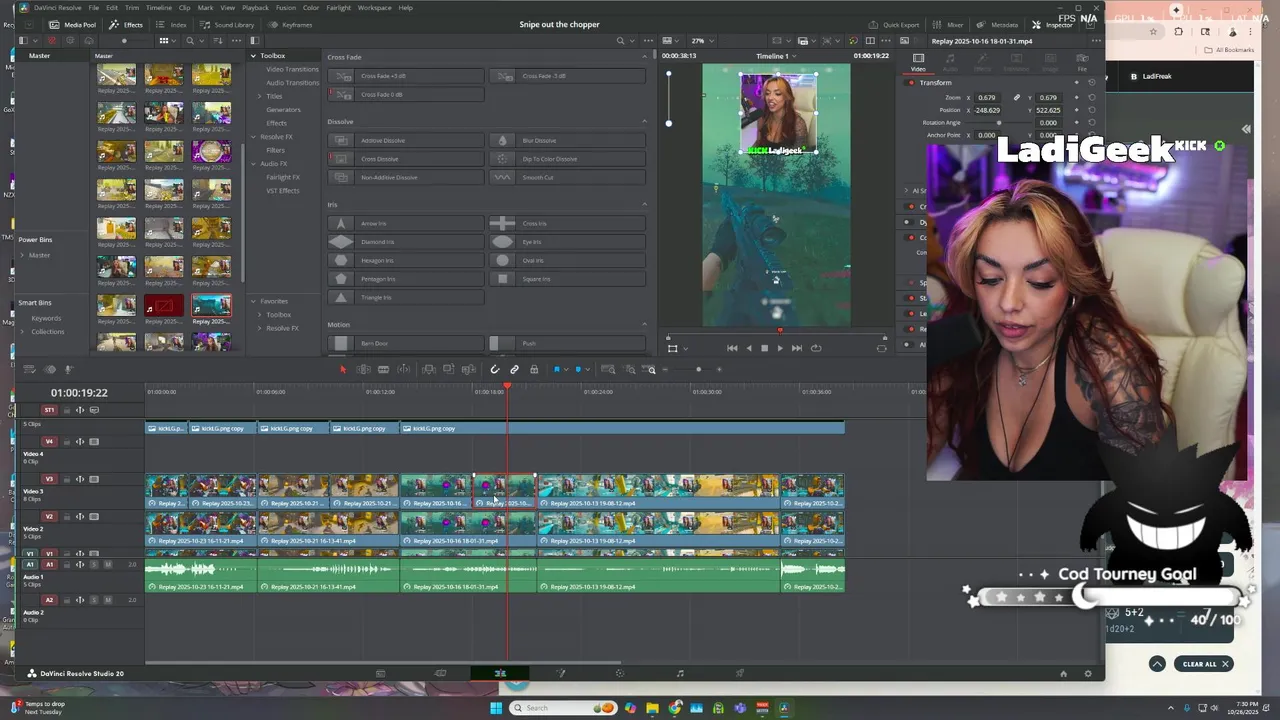Viewport: 1280px width, 720px height.
Task: Toggle timeline snapping magnet icon
Action: [x=495, y=370]
